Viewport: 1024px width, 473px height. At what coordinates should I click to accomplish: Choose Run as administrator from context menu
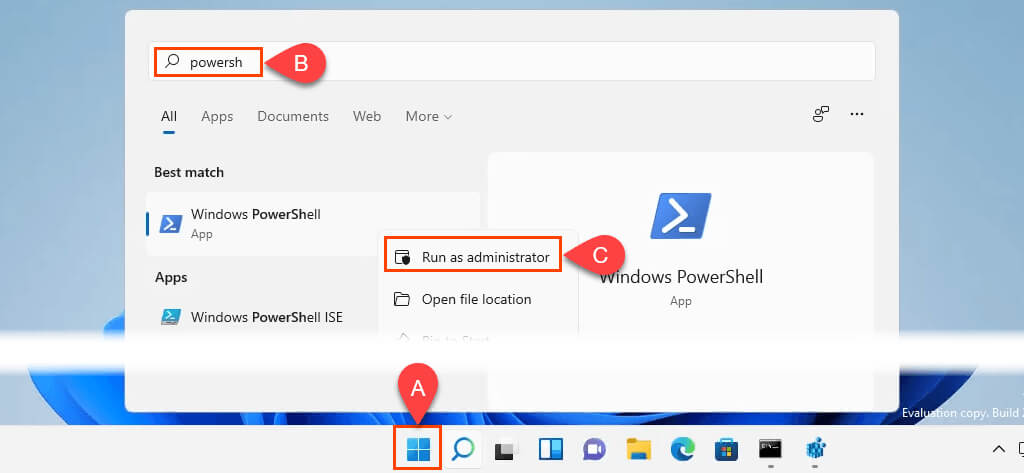pos(473,257)
